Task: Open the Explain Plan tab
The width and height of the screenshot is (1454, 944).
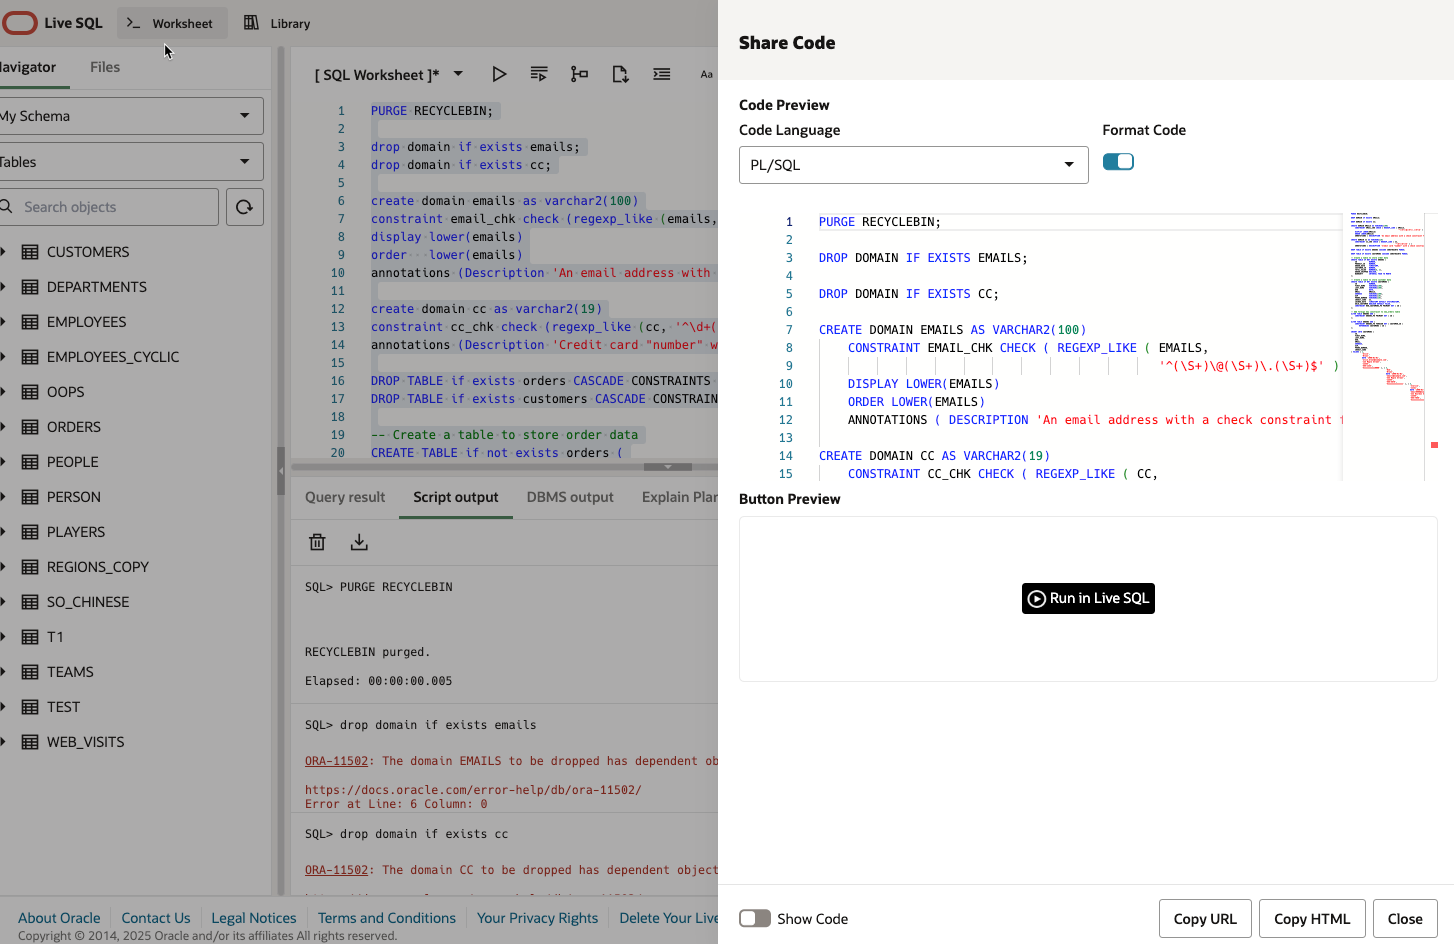Action: (x=680, y=497)
